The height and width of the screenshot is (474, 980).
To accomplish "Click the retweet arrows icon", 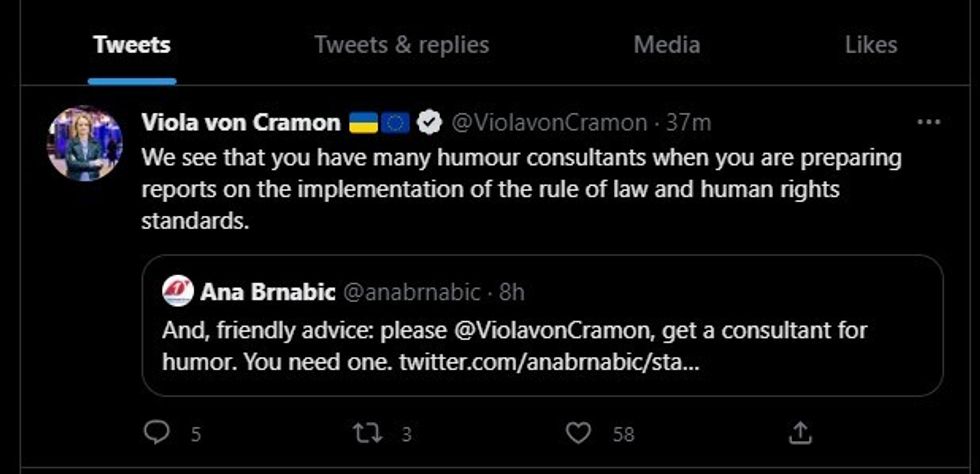I will click(366, 433).
